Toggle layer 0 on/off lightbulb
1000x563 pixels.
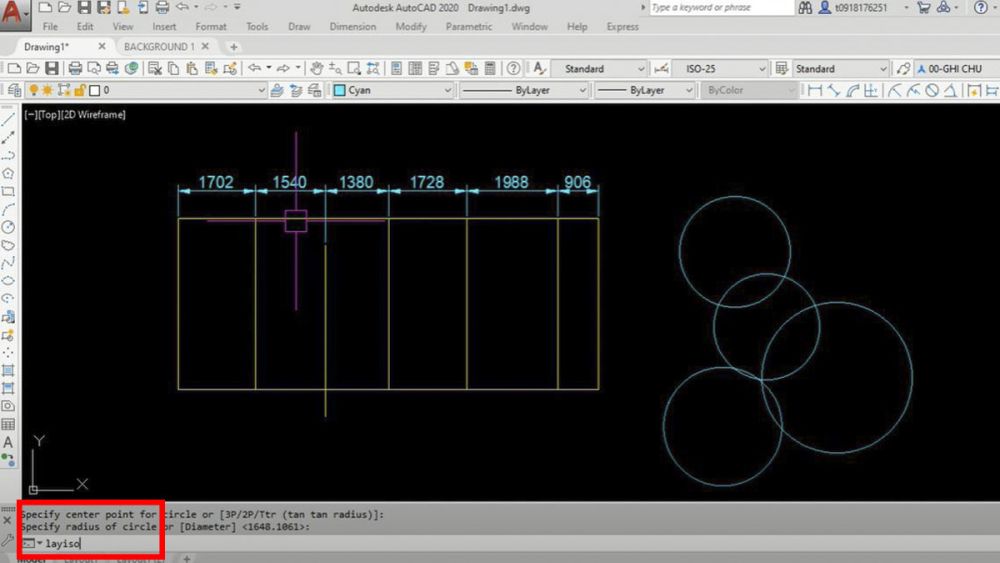(x=33, y=91)
